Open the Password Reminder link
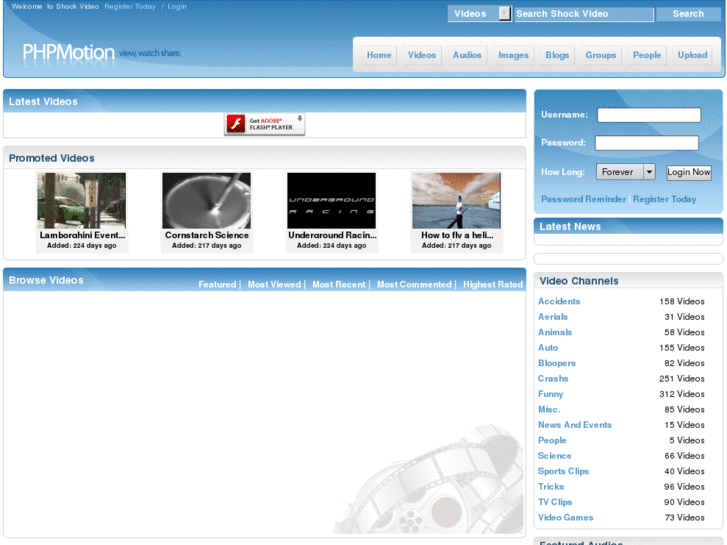 (583, 199)
